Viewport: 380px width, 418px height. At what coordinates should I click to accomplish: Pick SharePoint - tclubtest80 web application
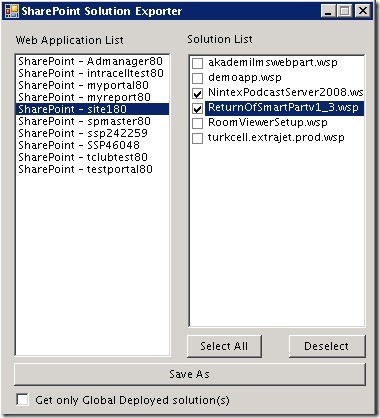pos(92,157)
